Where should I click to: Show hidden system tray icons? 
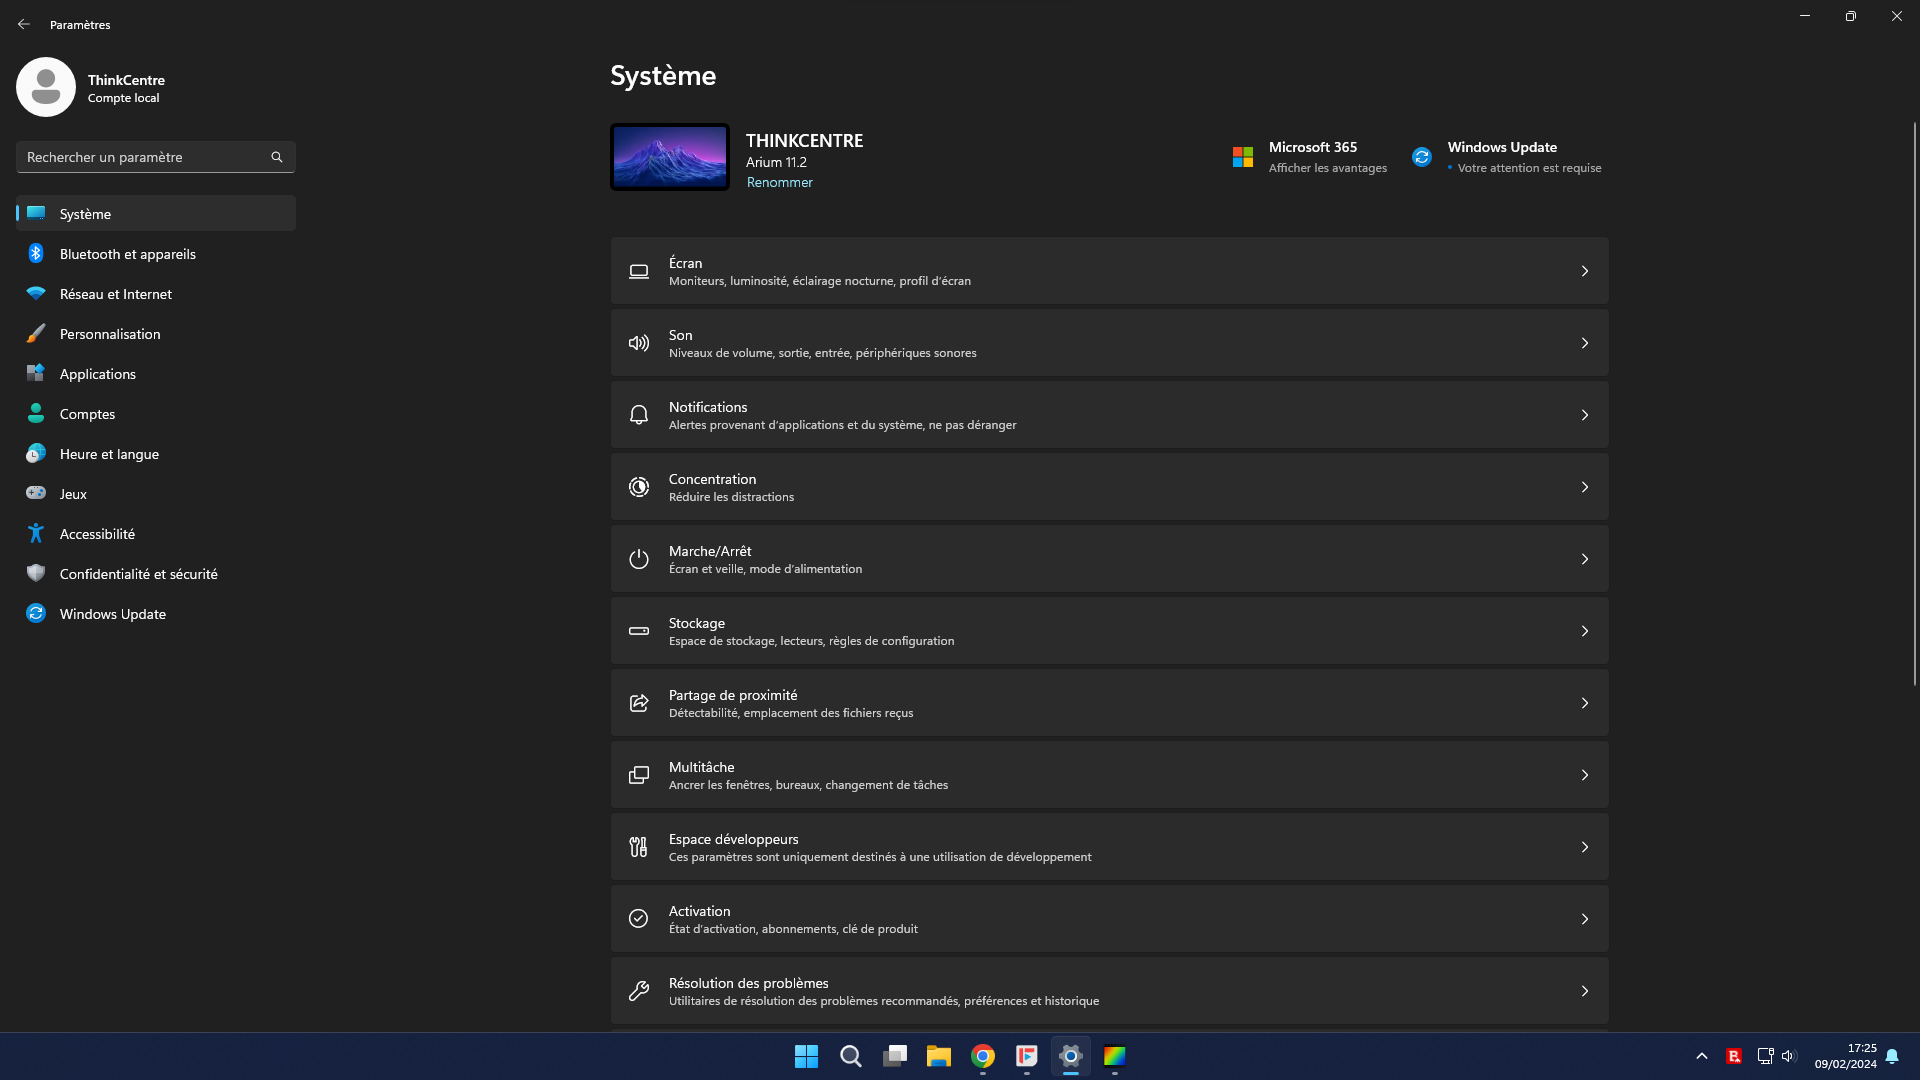tap(1701, 1056)
